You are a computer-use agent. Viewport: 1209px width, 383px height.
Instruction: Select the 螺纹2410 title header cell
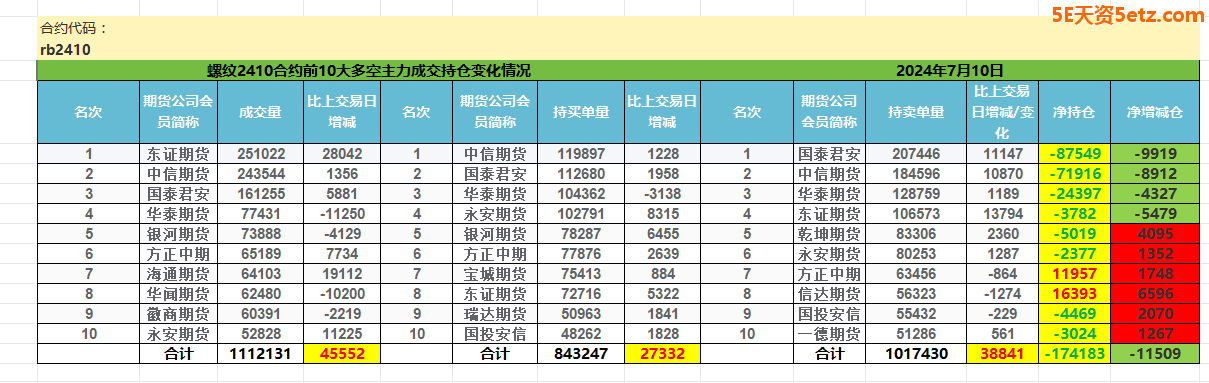click(x=369, y=70)
